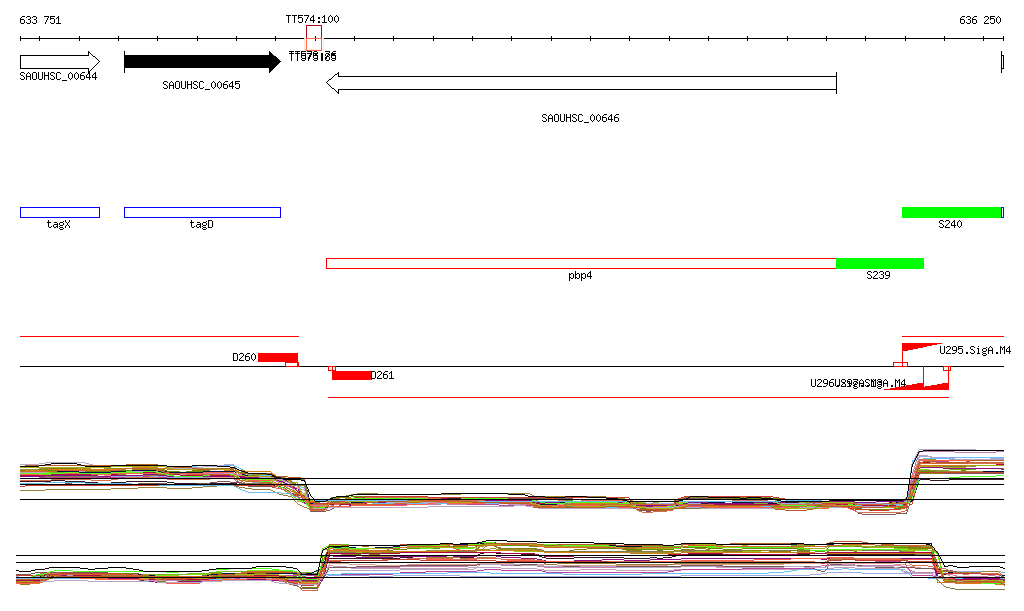1024x611 pixels.
Task: Click the tagX blue outlined box
Action: [x=59, y=212]
